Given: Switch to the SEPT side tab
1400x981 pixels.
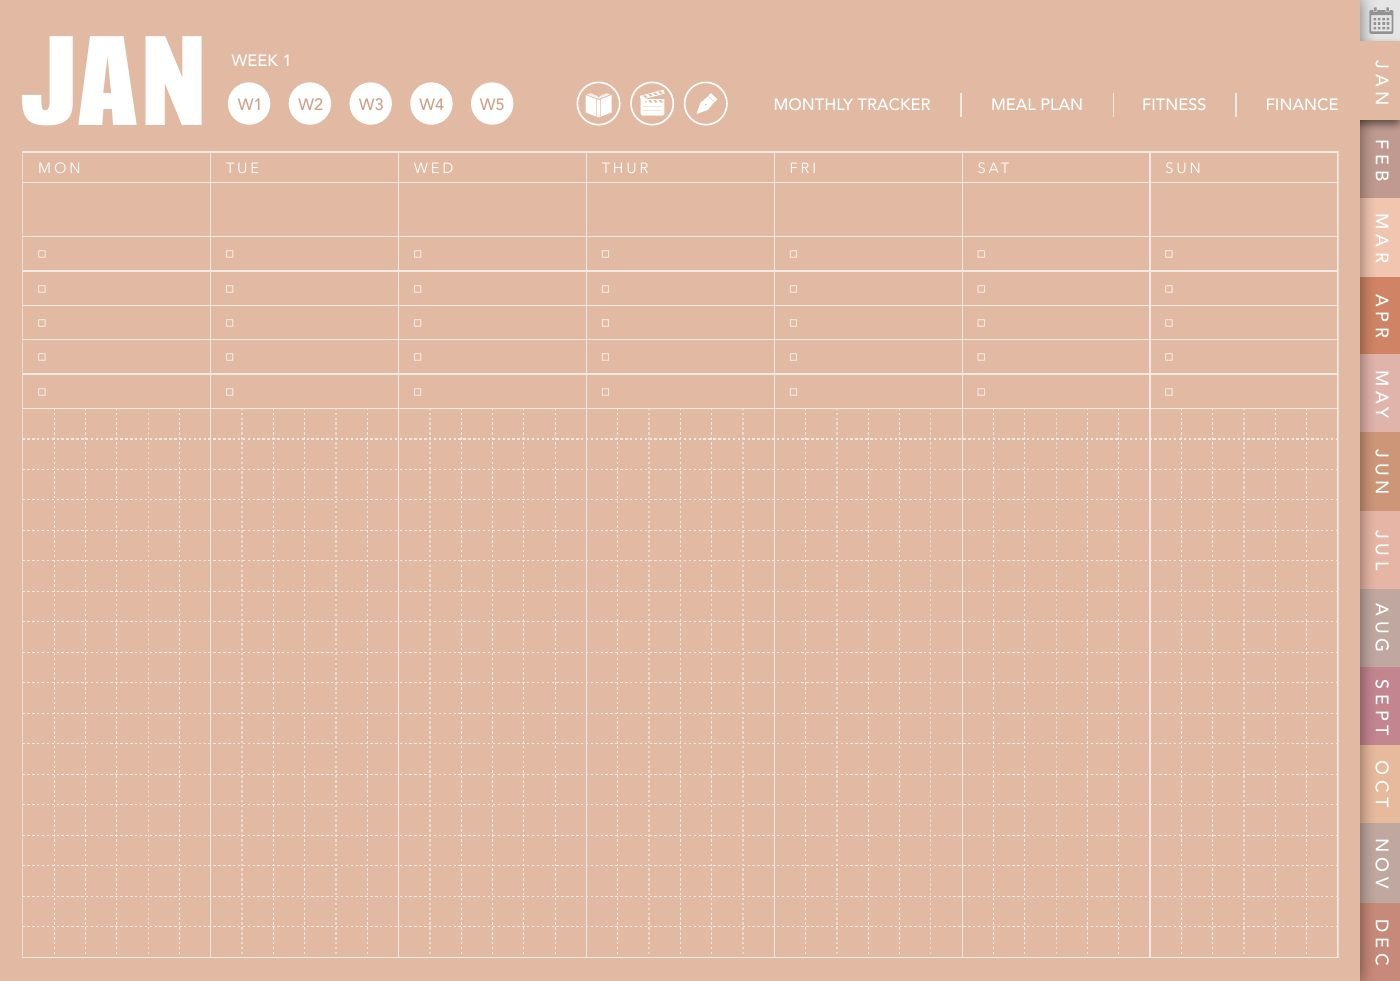Looking at the screenshot, I should 1381,707.
